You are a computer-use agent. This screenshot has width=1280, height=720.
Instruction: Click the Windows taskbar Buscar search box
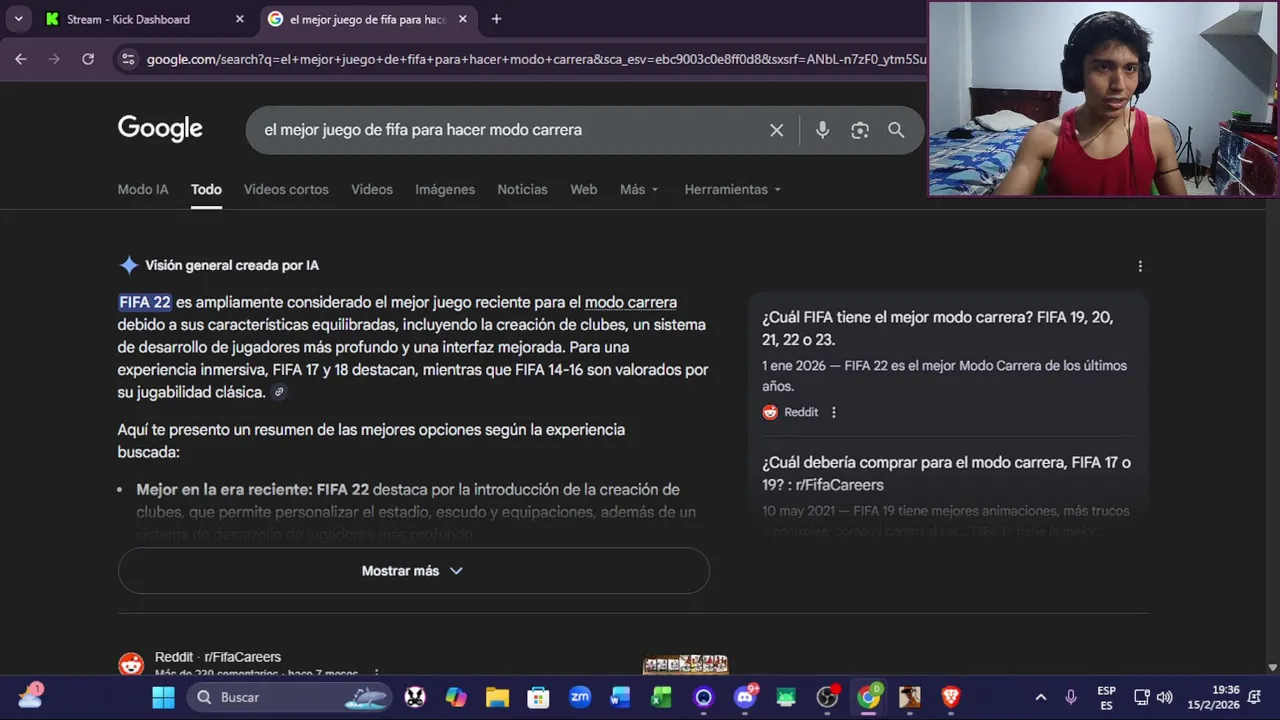[x=290, y=697]
